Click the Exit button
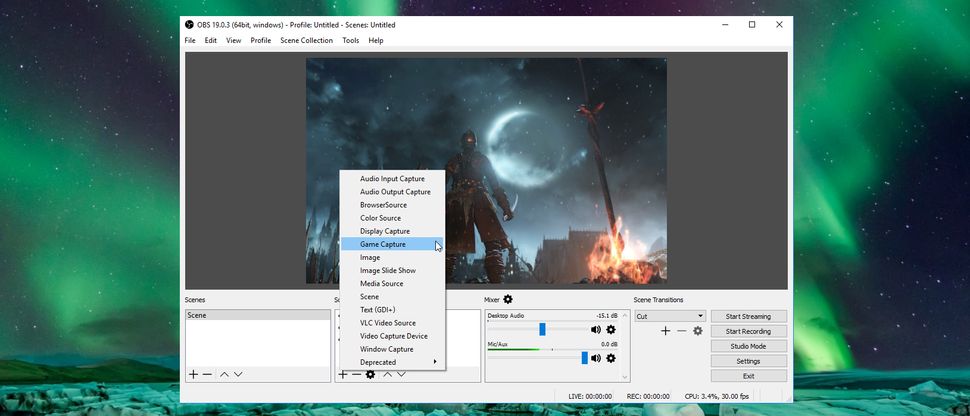Viewport: 970px width, 416px height. coord(749,376)
